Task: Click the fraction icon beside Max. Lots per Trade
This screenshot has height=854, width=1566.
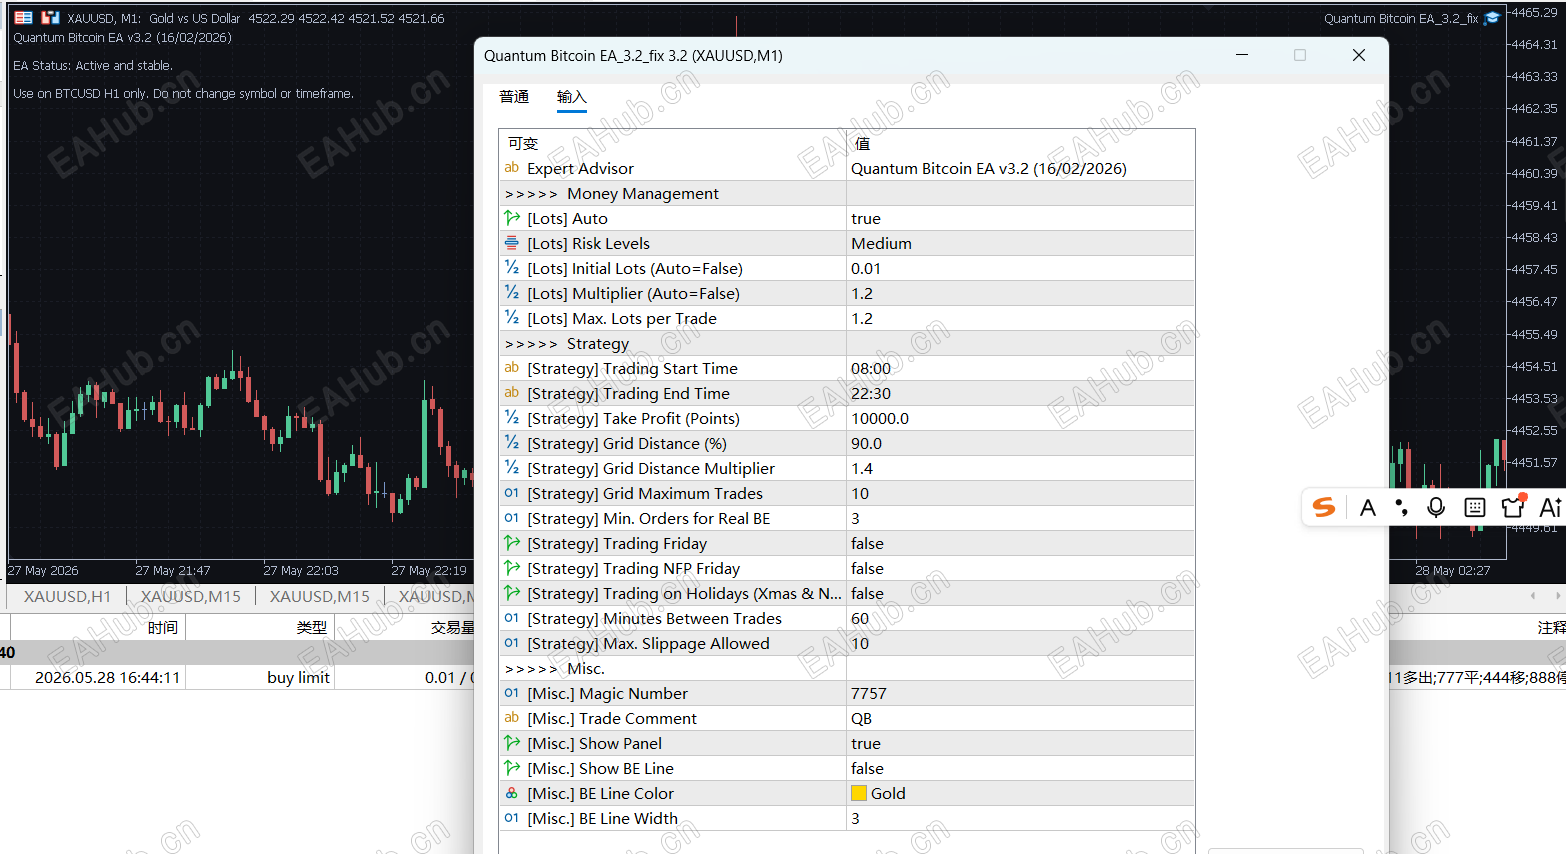Action: tap(512, 318)
